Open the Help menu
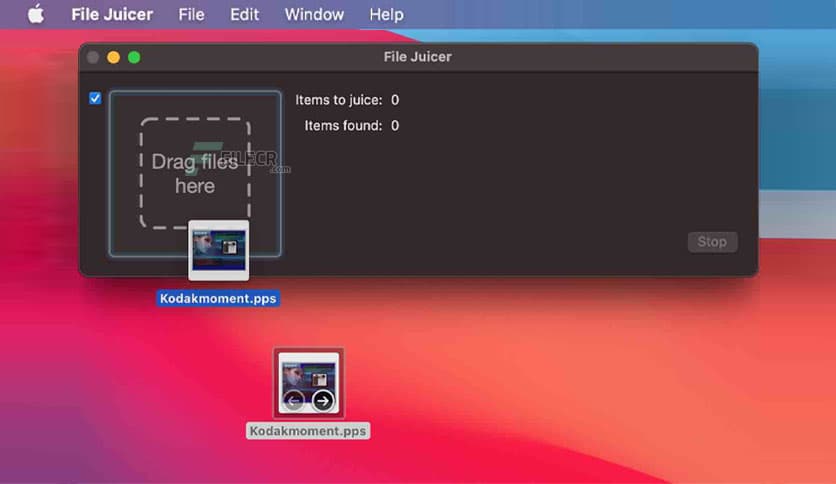The image size is (836, 484). (386, 14)
